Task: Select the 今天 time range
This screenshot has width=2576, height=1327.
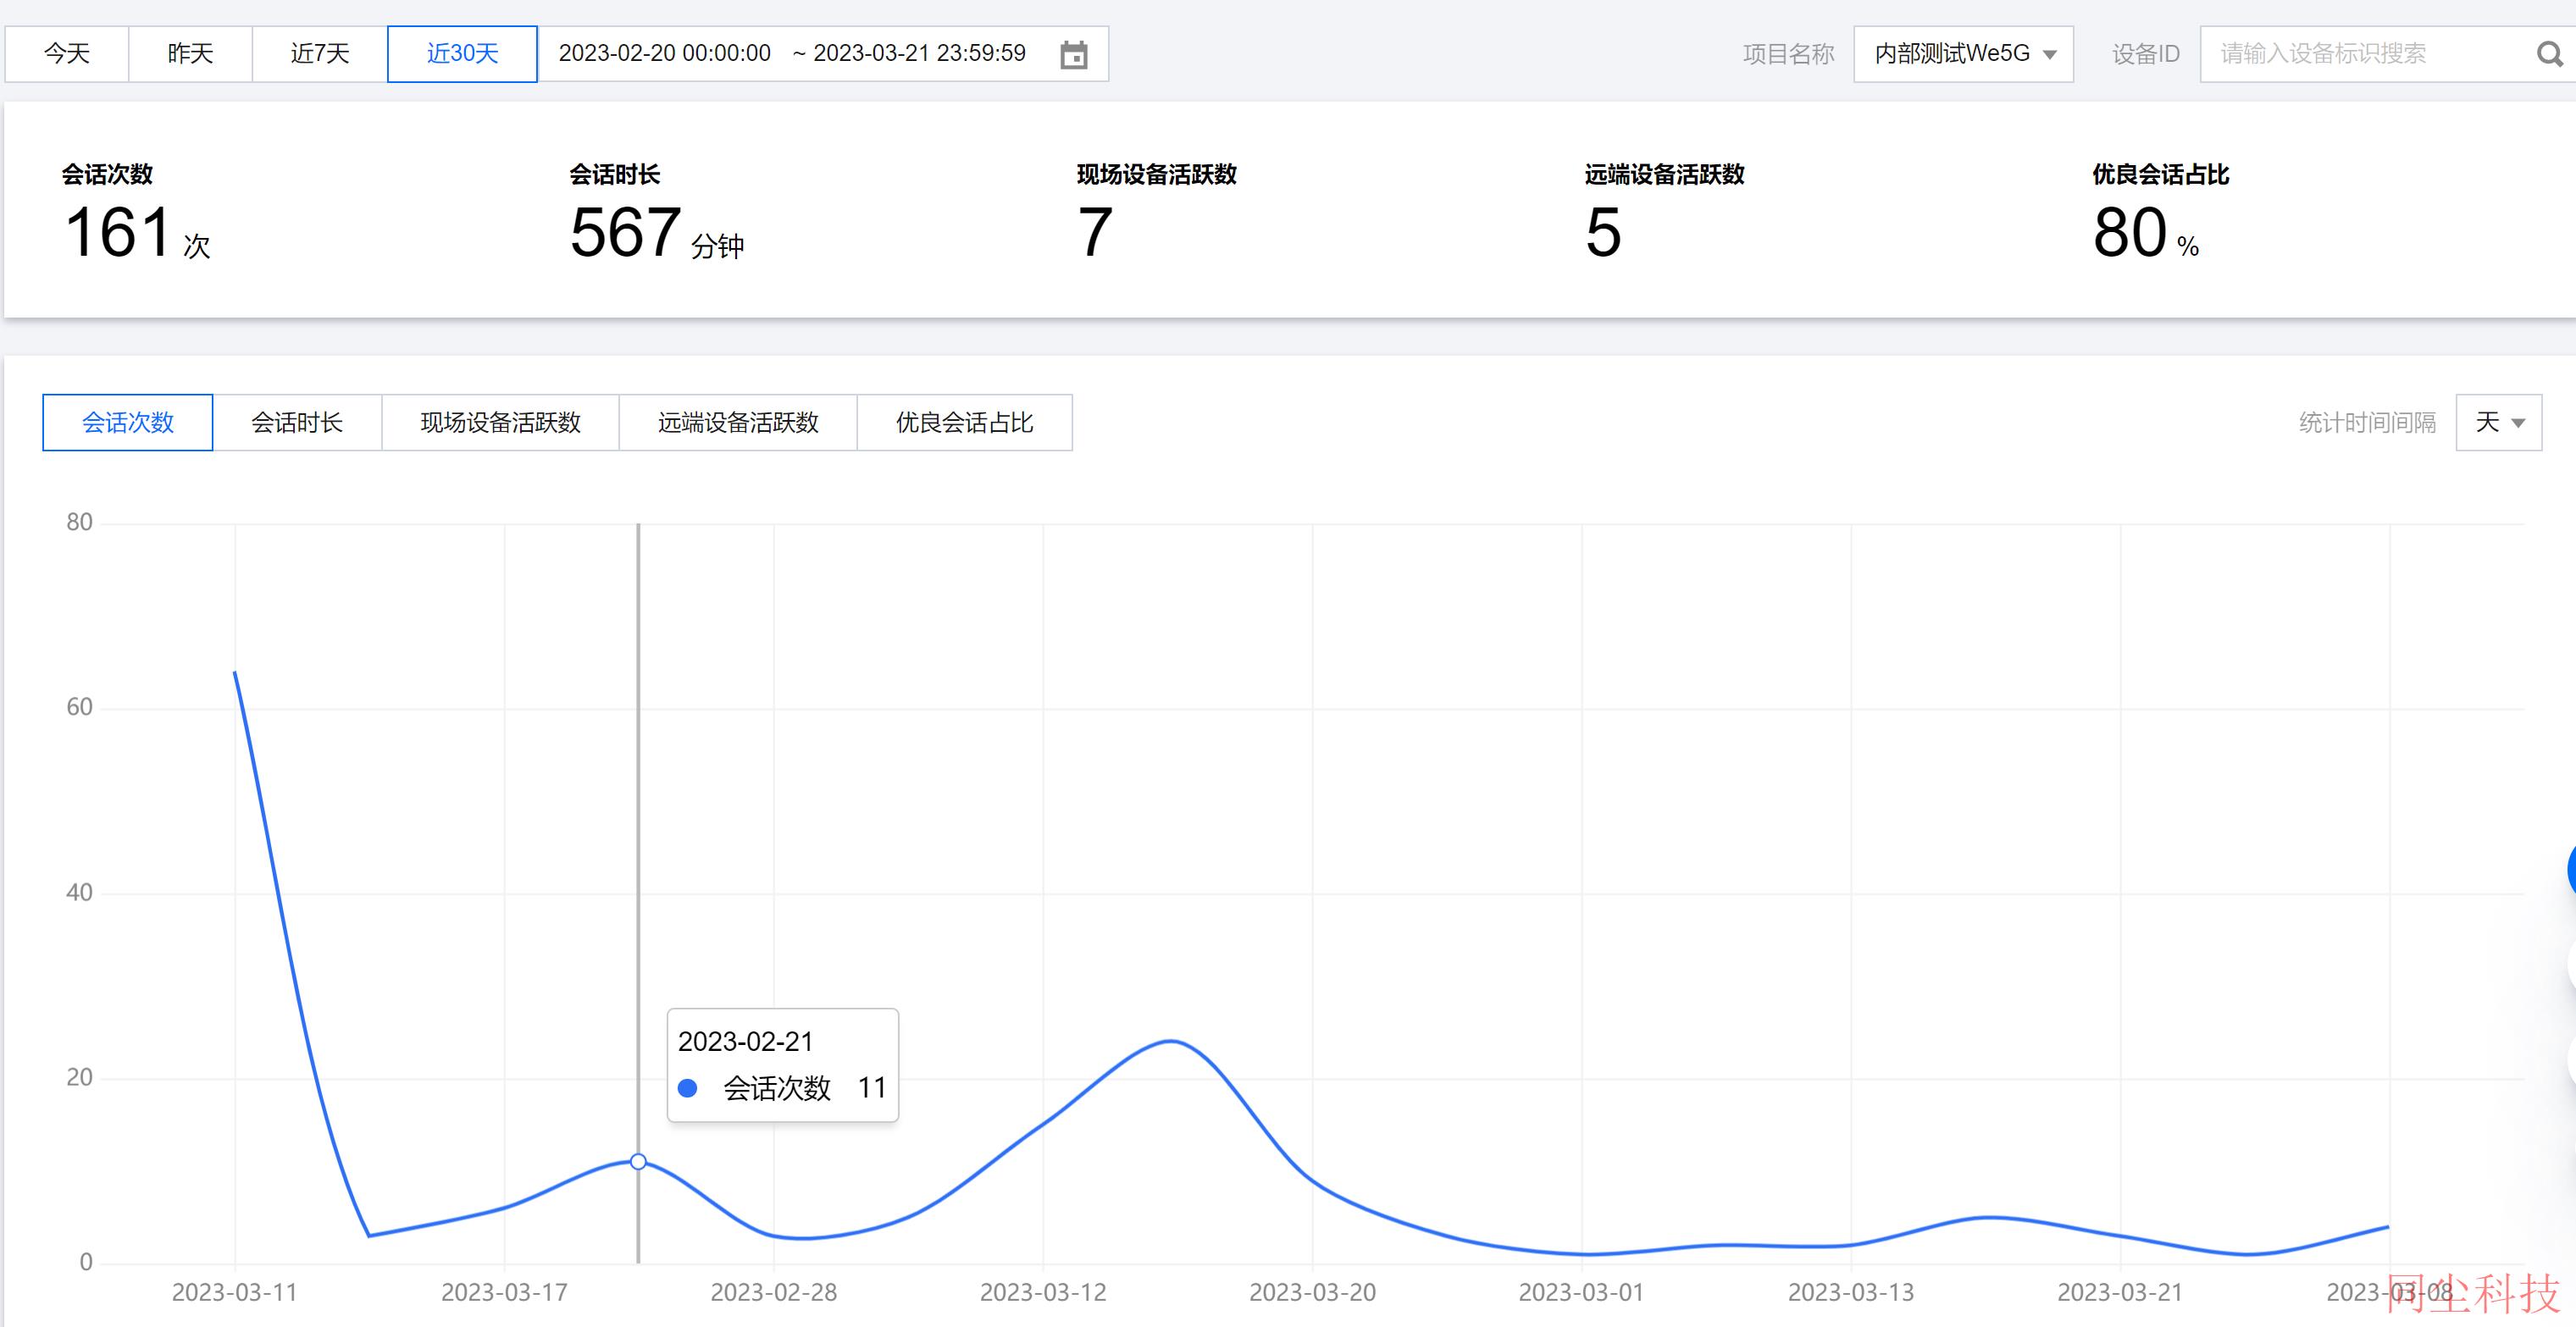Action: coord(67,54)
